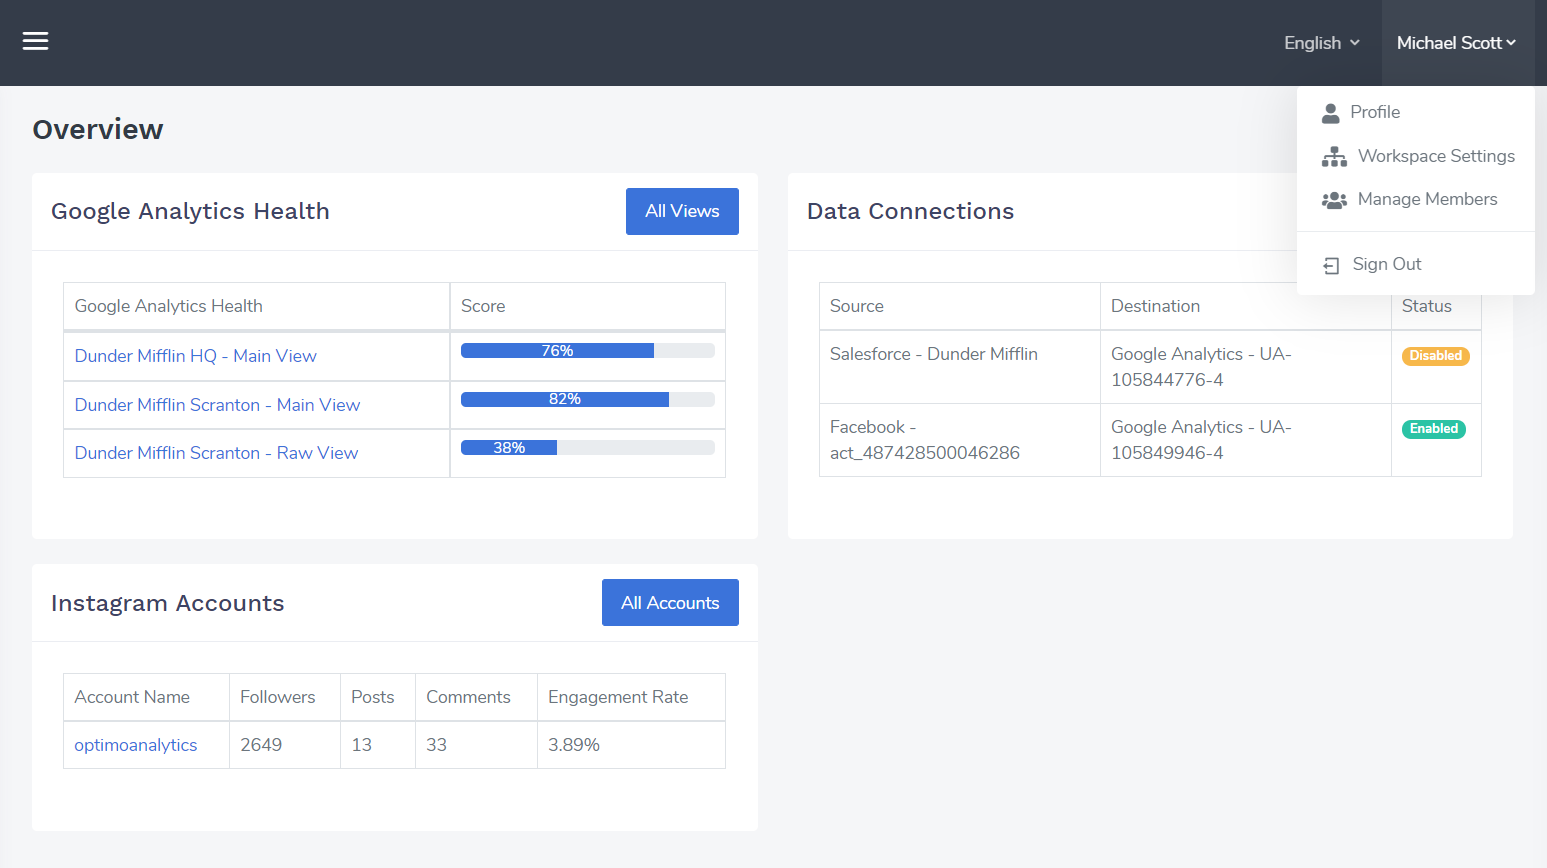The height and width of the screenshot is (868, 1547).
Task: Click the 38% score progress bar
Action: click(588, 448)
